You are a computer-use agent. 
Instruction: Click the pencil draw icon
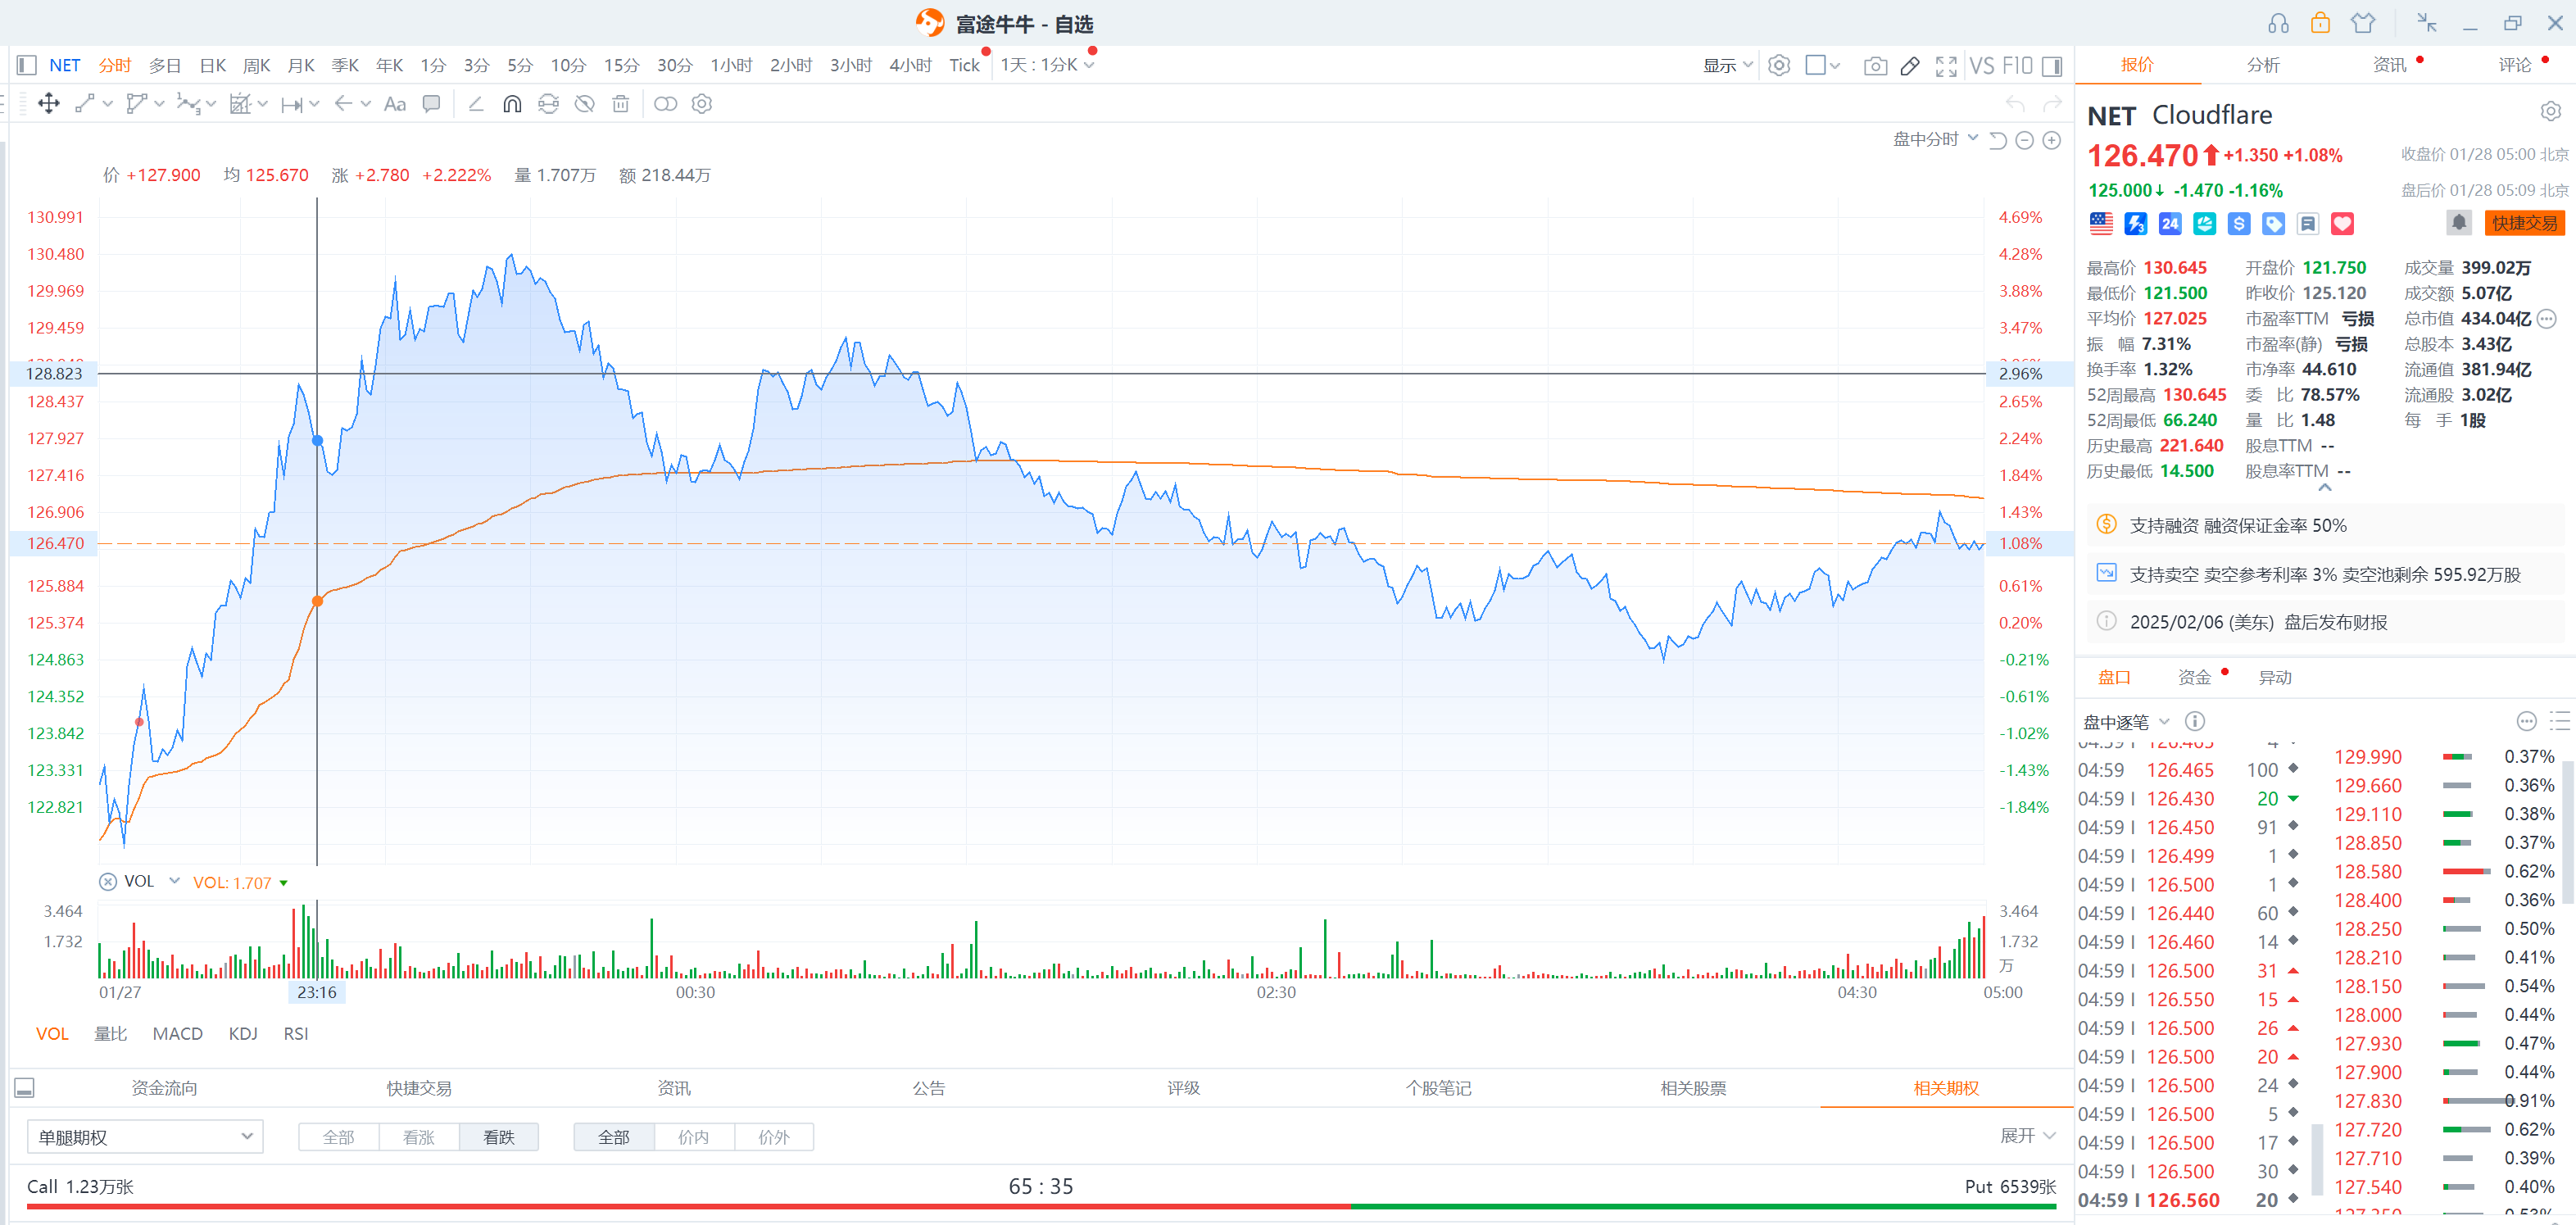pyautogui.click(x=1910, y=66)
